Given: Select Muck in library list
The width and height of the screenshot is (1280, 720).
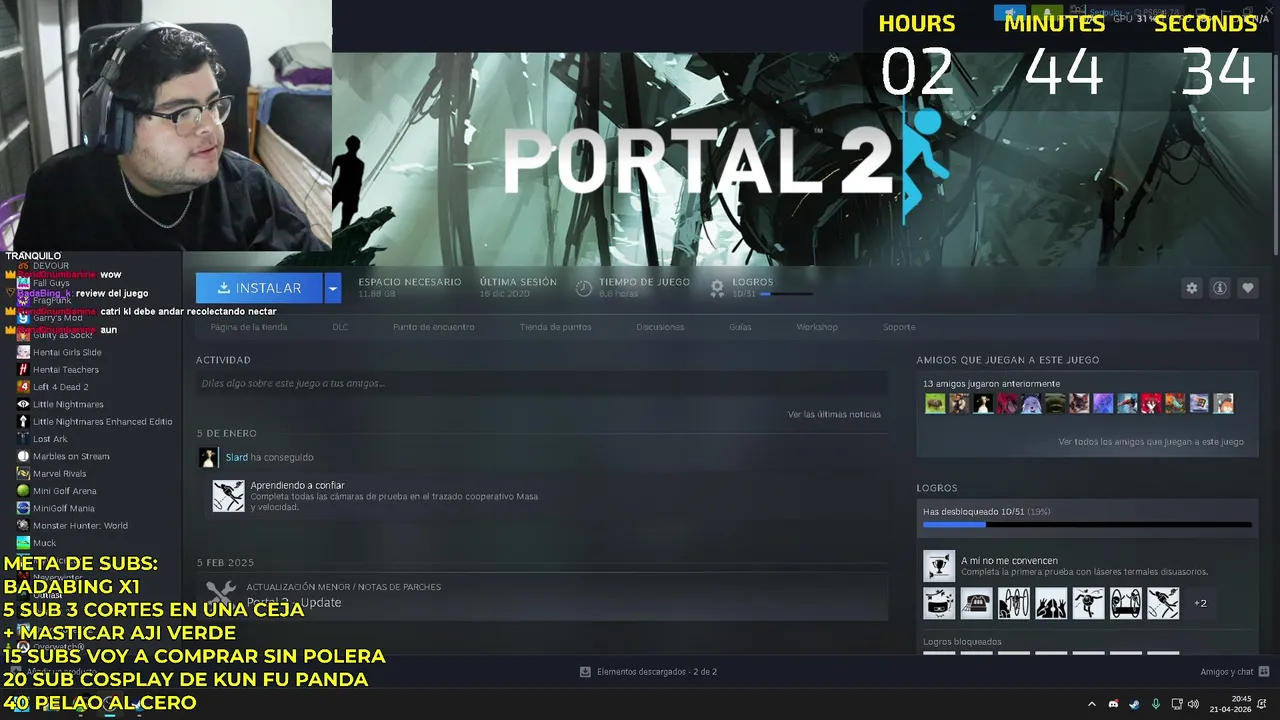Looking at the screenshot, I should click(x=44, y=543).
